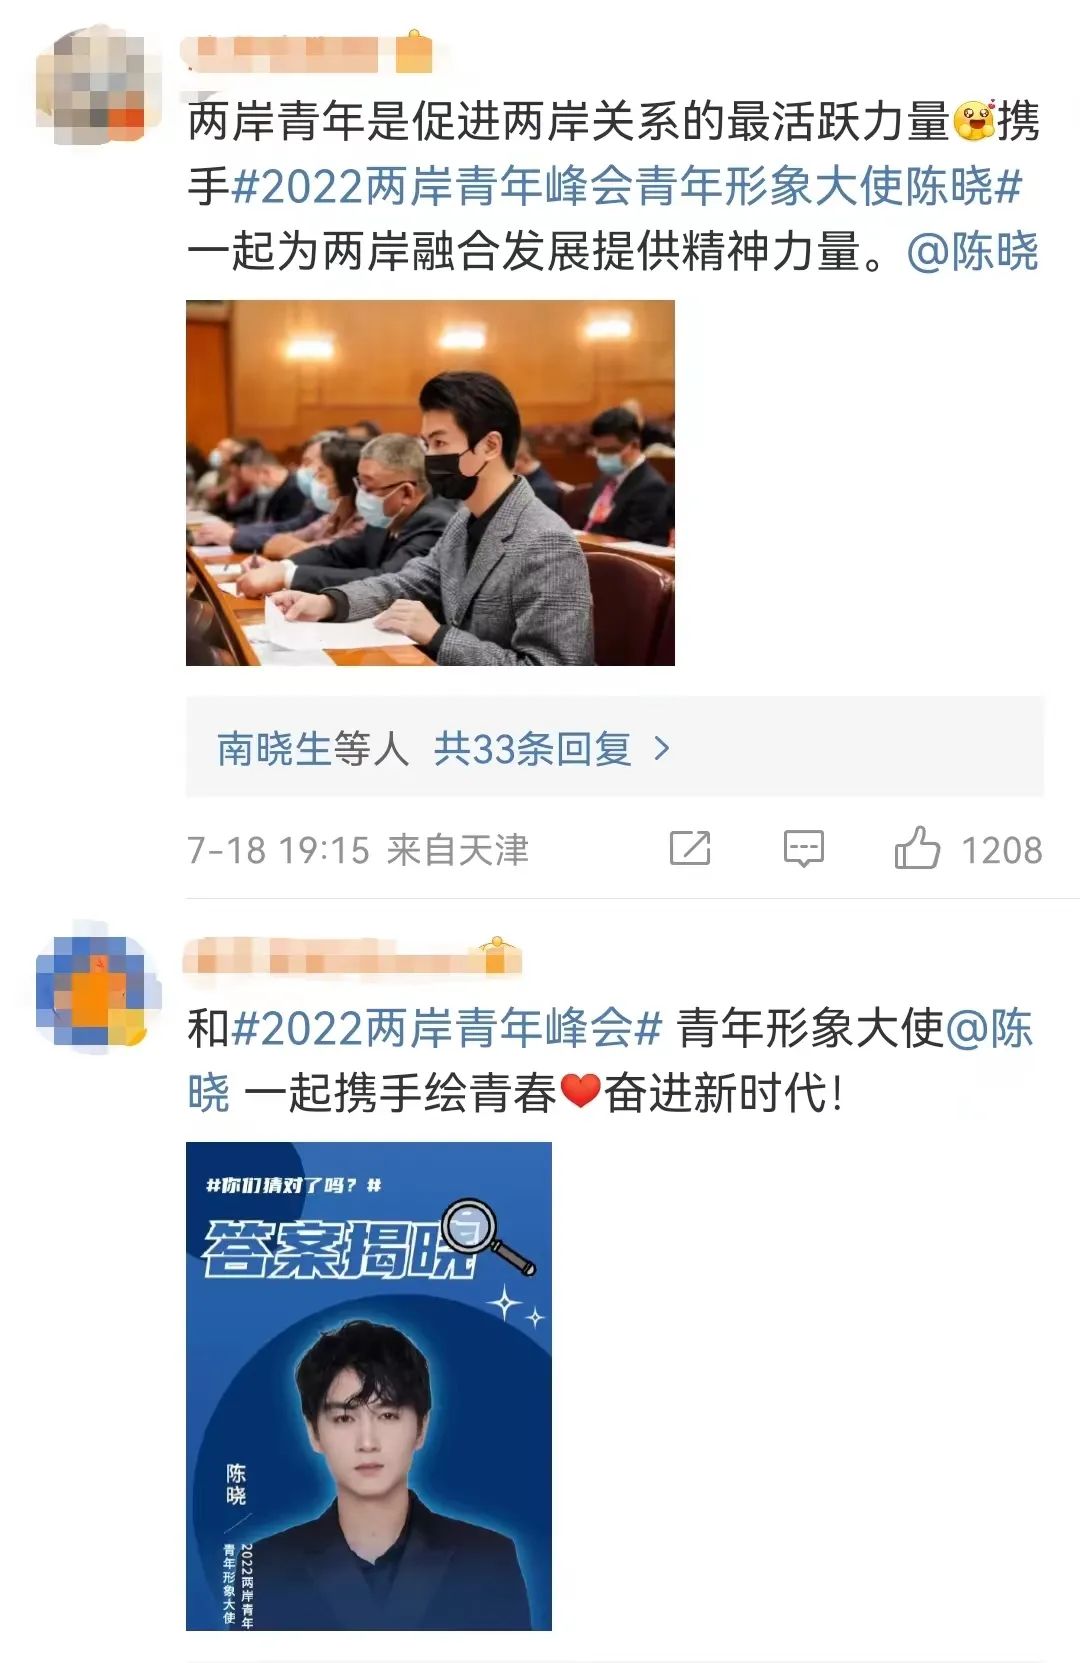Image resolution: width=1080 pixels, height=1663 pixels.
Task: Open the comment bubble icon
Action: point(803,849)
